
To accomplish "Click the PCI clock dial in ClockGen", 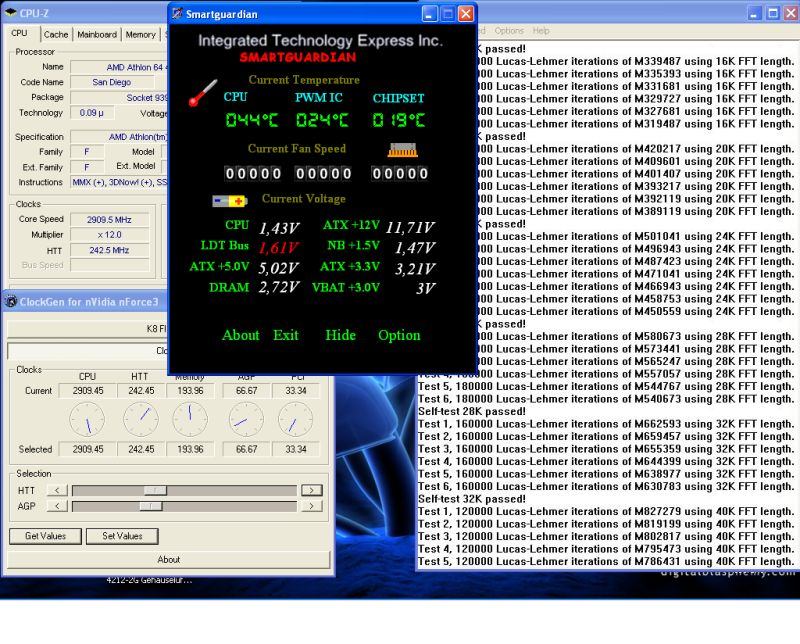I will coord(295,419).
